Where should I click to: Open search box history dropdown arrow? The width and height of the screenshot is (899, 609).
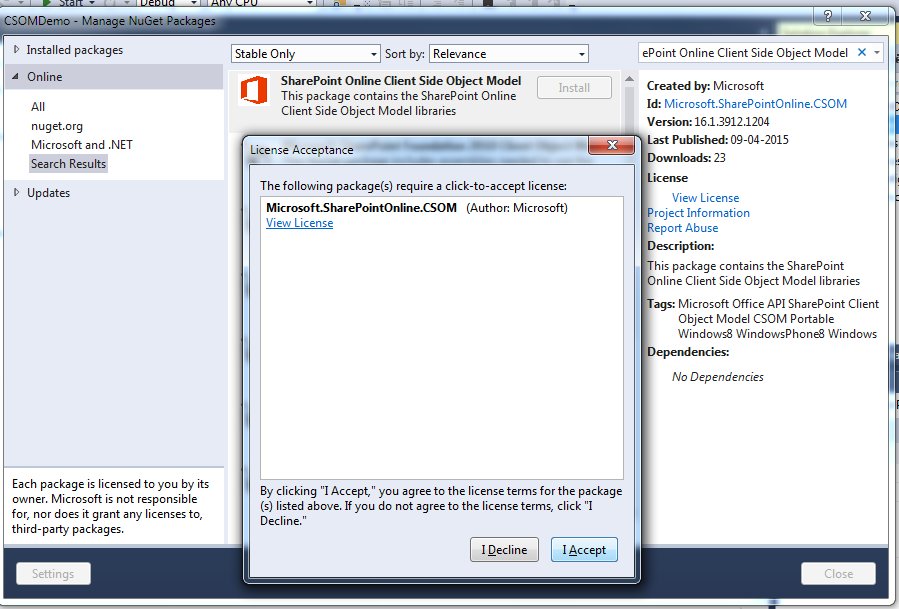pos(877,53)
